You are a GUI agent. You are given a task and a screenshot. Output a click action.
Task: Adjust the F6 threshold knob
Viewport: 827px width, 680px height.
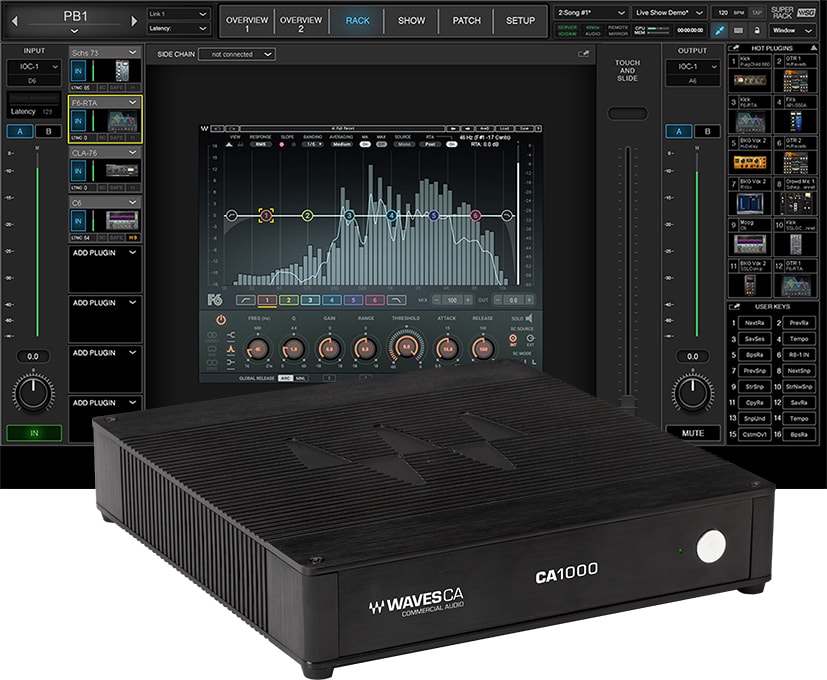pos(407,348)
